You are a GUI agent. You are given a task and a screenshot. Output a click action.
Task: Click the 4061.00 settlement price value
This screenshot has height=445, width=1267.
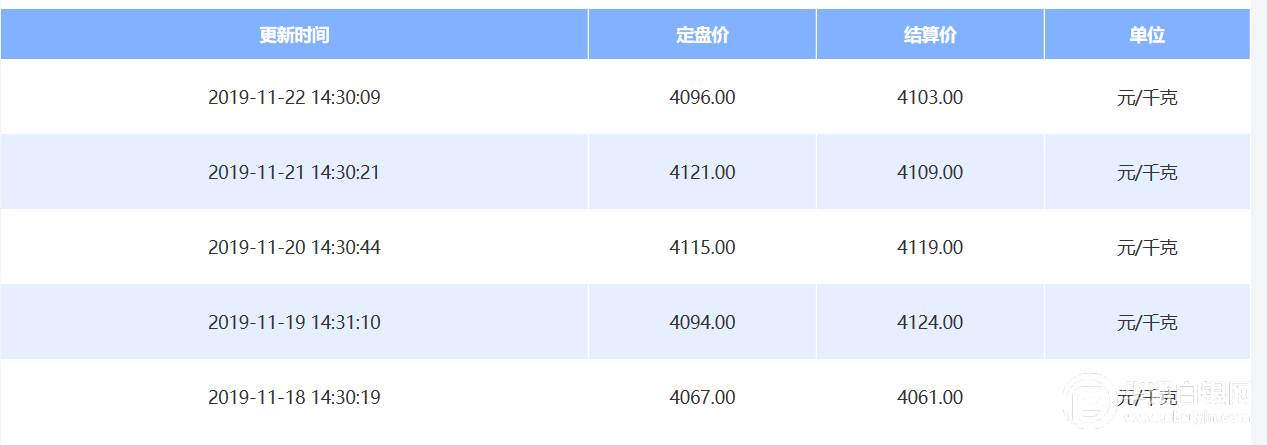point(930,398)
